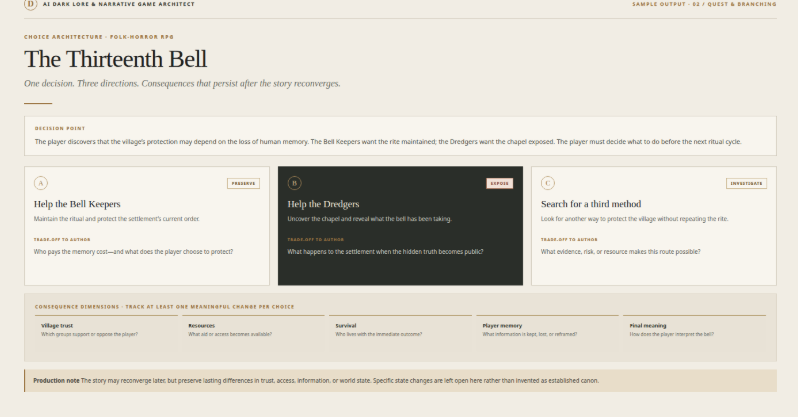Click the INVESTIGATE tag
Screen dimensions: 798x417
click(746, 183)
